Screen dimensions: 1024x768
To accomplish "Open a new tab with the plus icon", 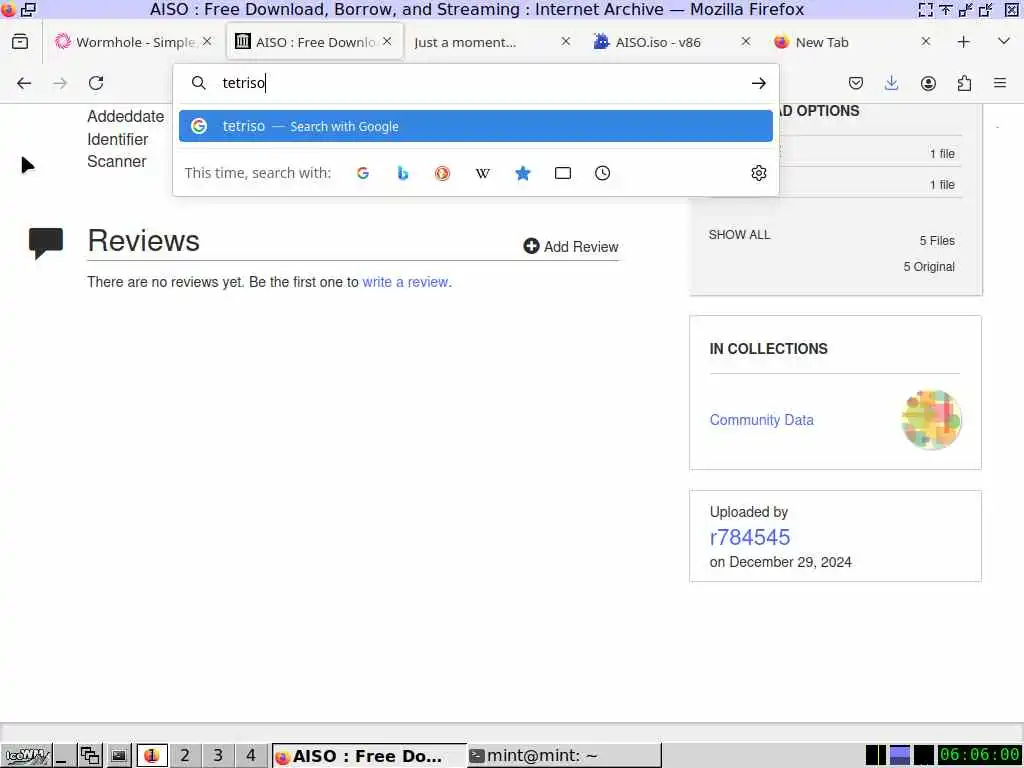I will coord(963,42).
